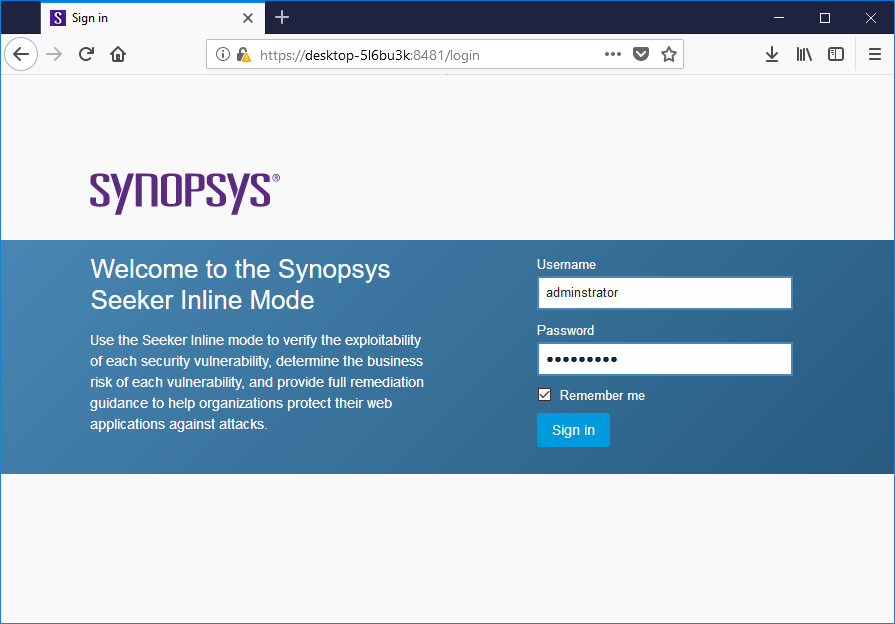
Task: Navigate to the home page icon
Action: (x=117, y=54)
